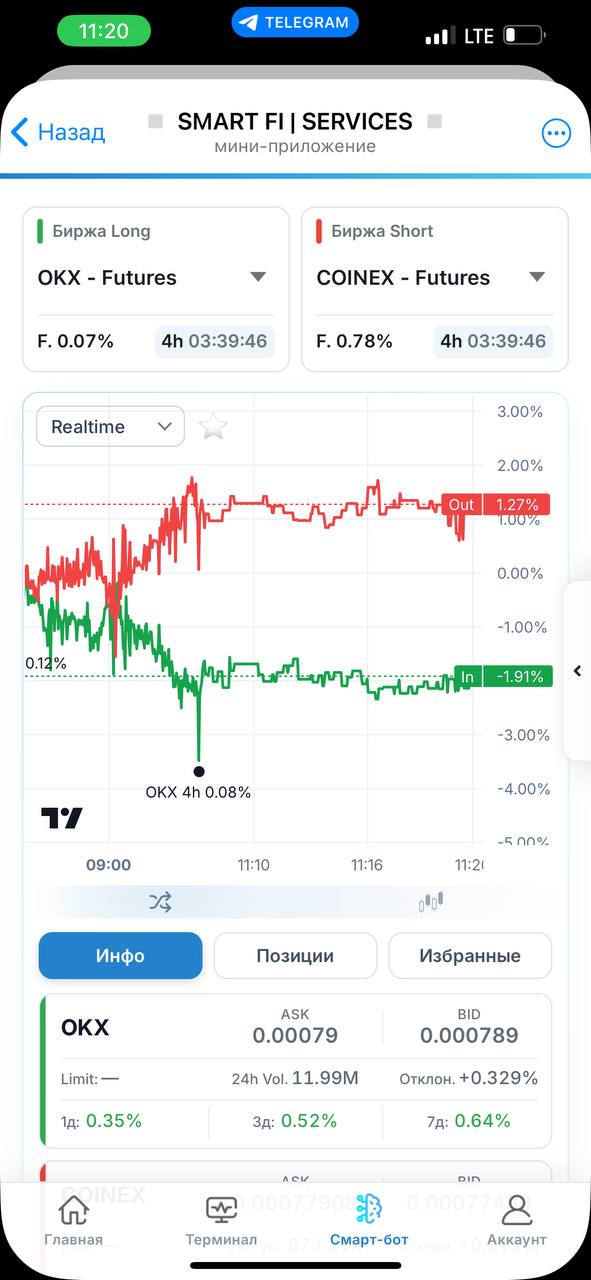Switch to candlestick chart icon
This screenshot has height=1280, width=591.
pyautogui.click(x=431, y=902)
